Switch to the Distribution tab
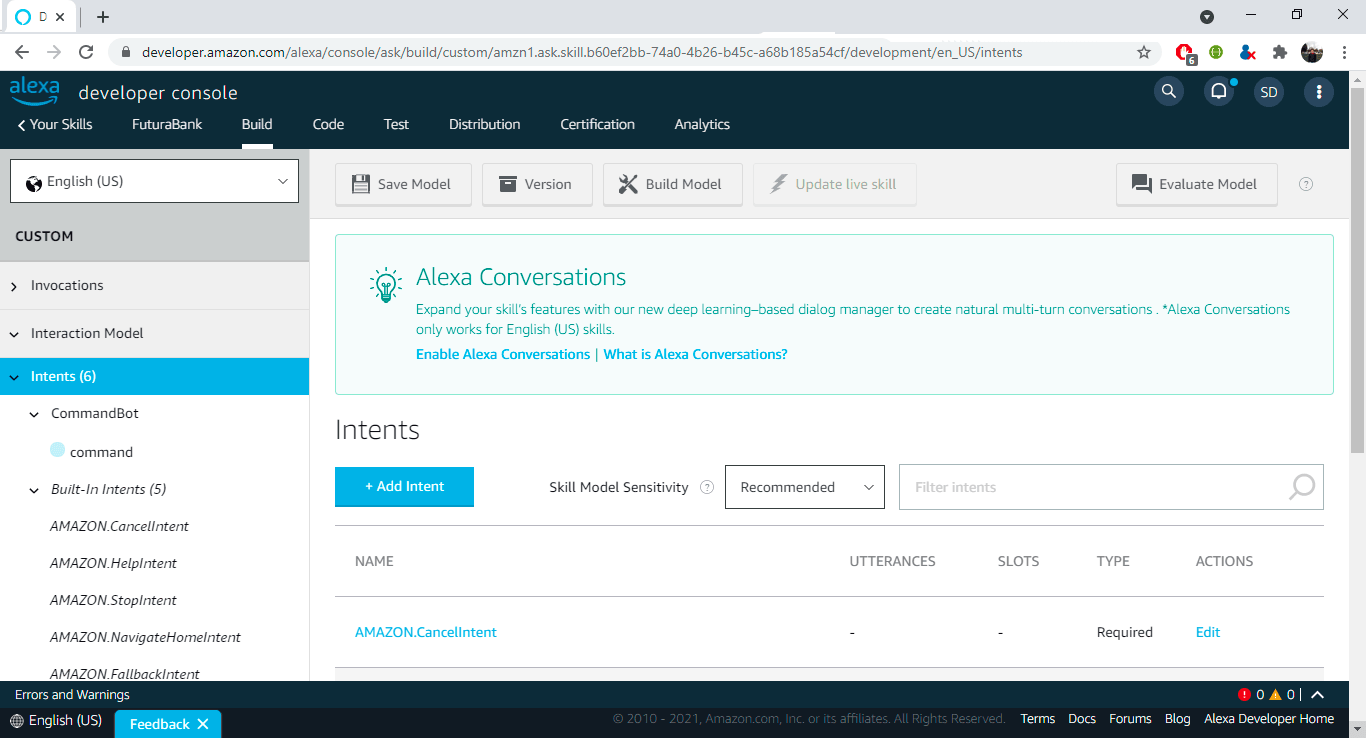 [485, 124]
